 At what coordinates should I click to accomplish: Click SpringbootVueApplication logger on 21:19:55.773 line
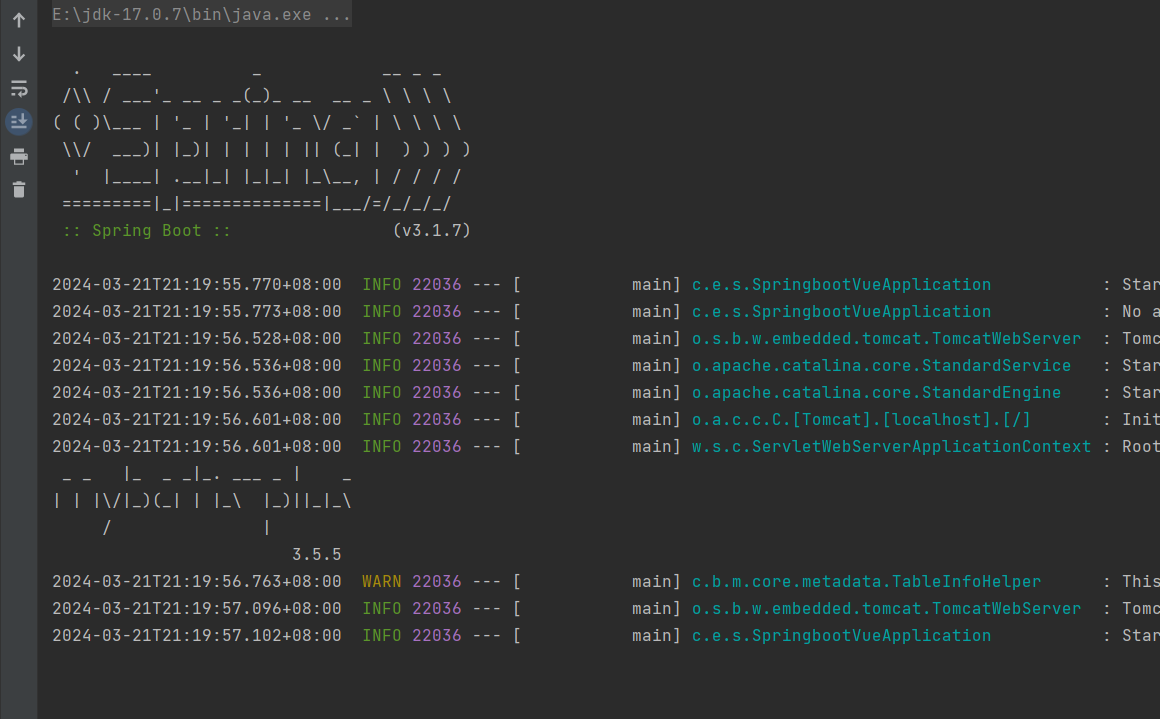841,311
